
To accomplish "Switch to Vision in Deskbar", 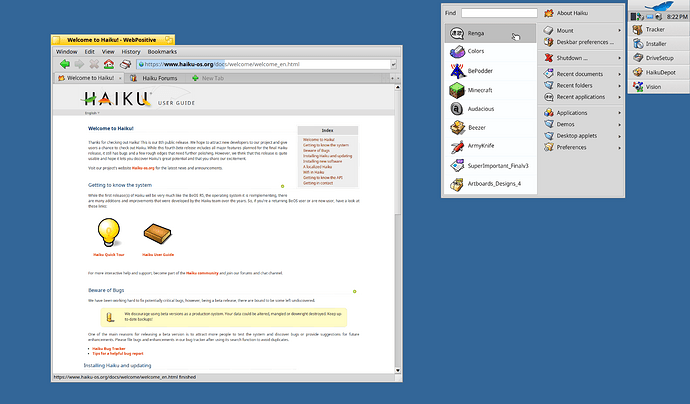I will click(x=659, y=87).
